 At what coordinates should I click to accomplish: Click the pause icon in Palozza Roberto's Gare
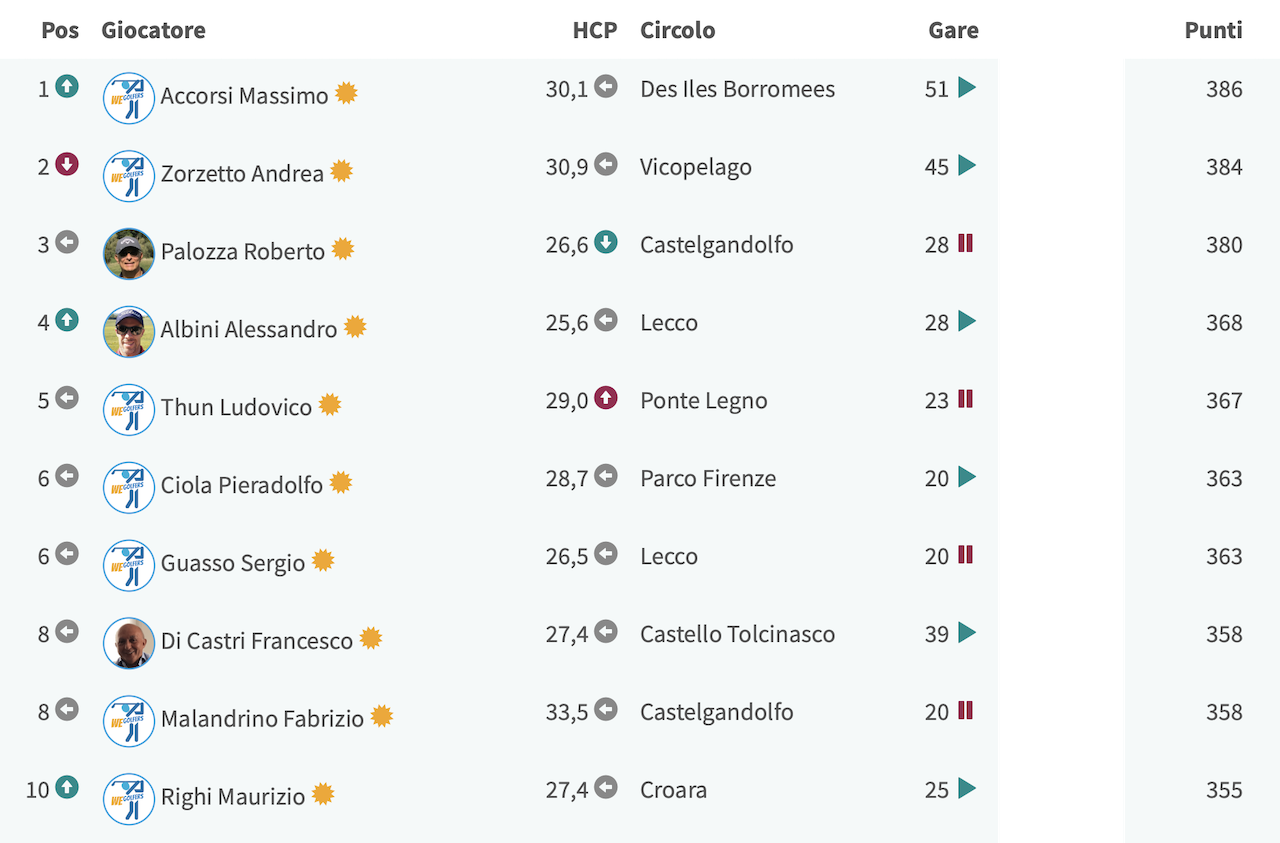click(x=965, y=243)
